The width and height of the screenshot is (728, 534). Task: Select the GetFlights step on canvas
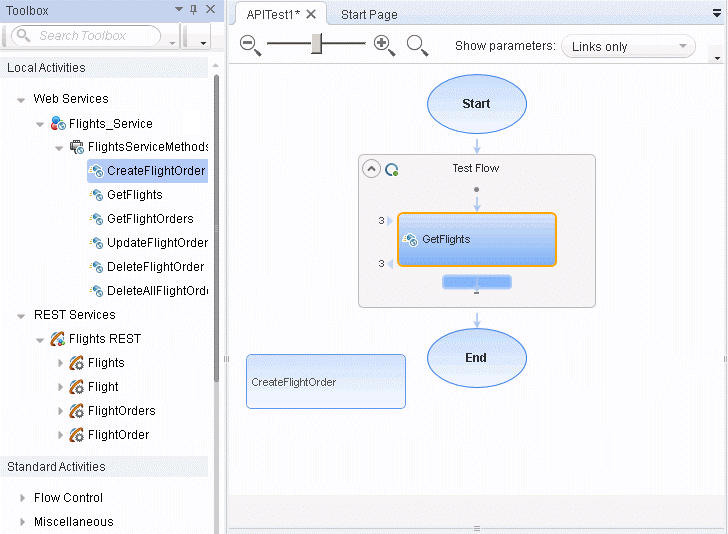click(477, 240)
